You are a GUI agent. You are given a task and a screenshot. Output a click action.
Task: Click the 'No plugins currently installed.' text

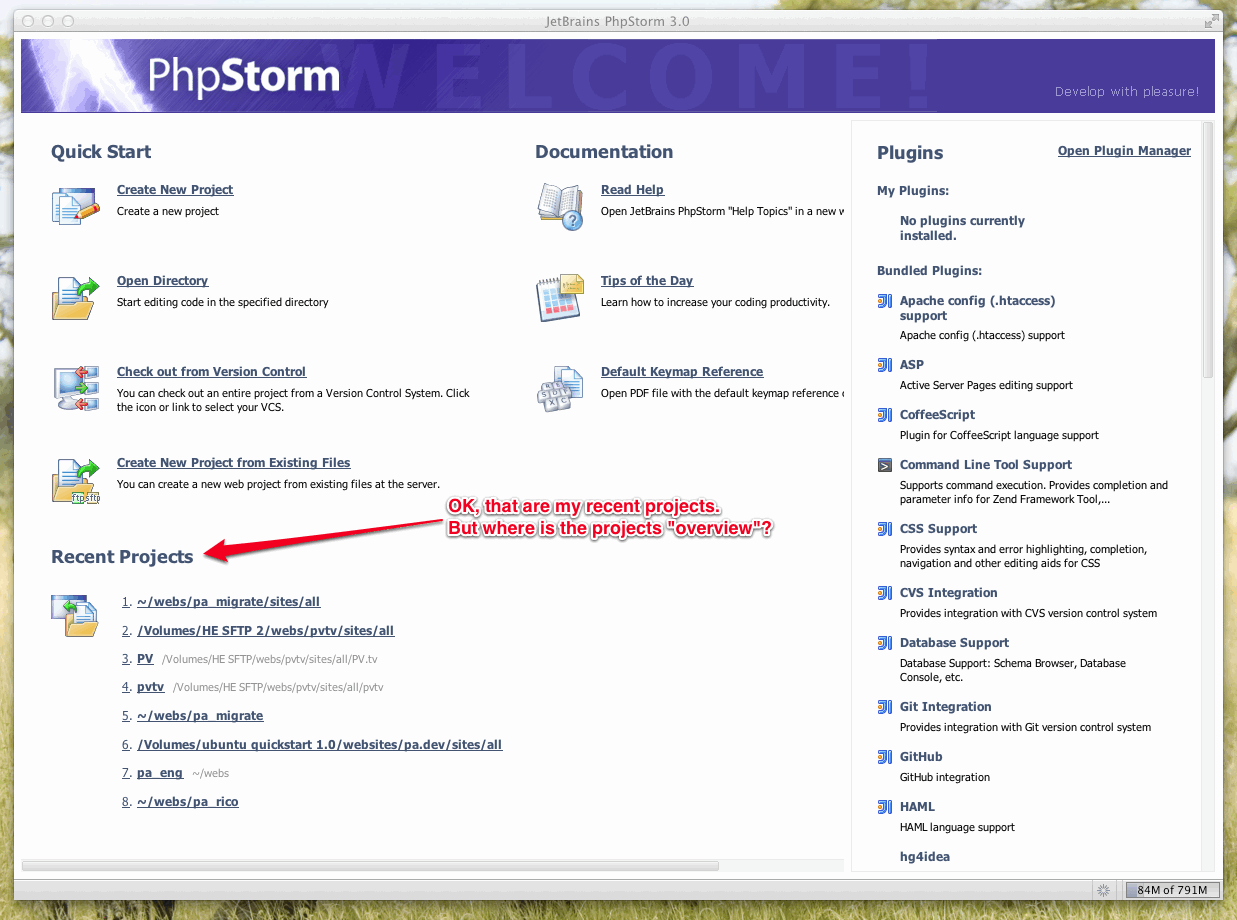[x=962, y=228]
